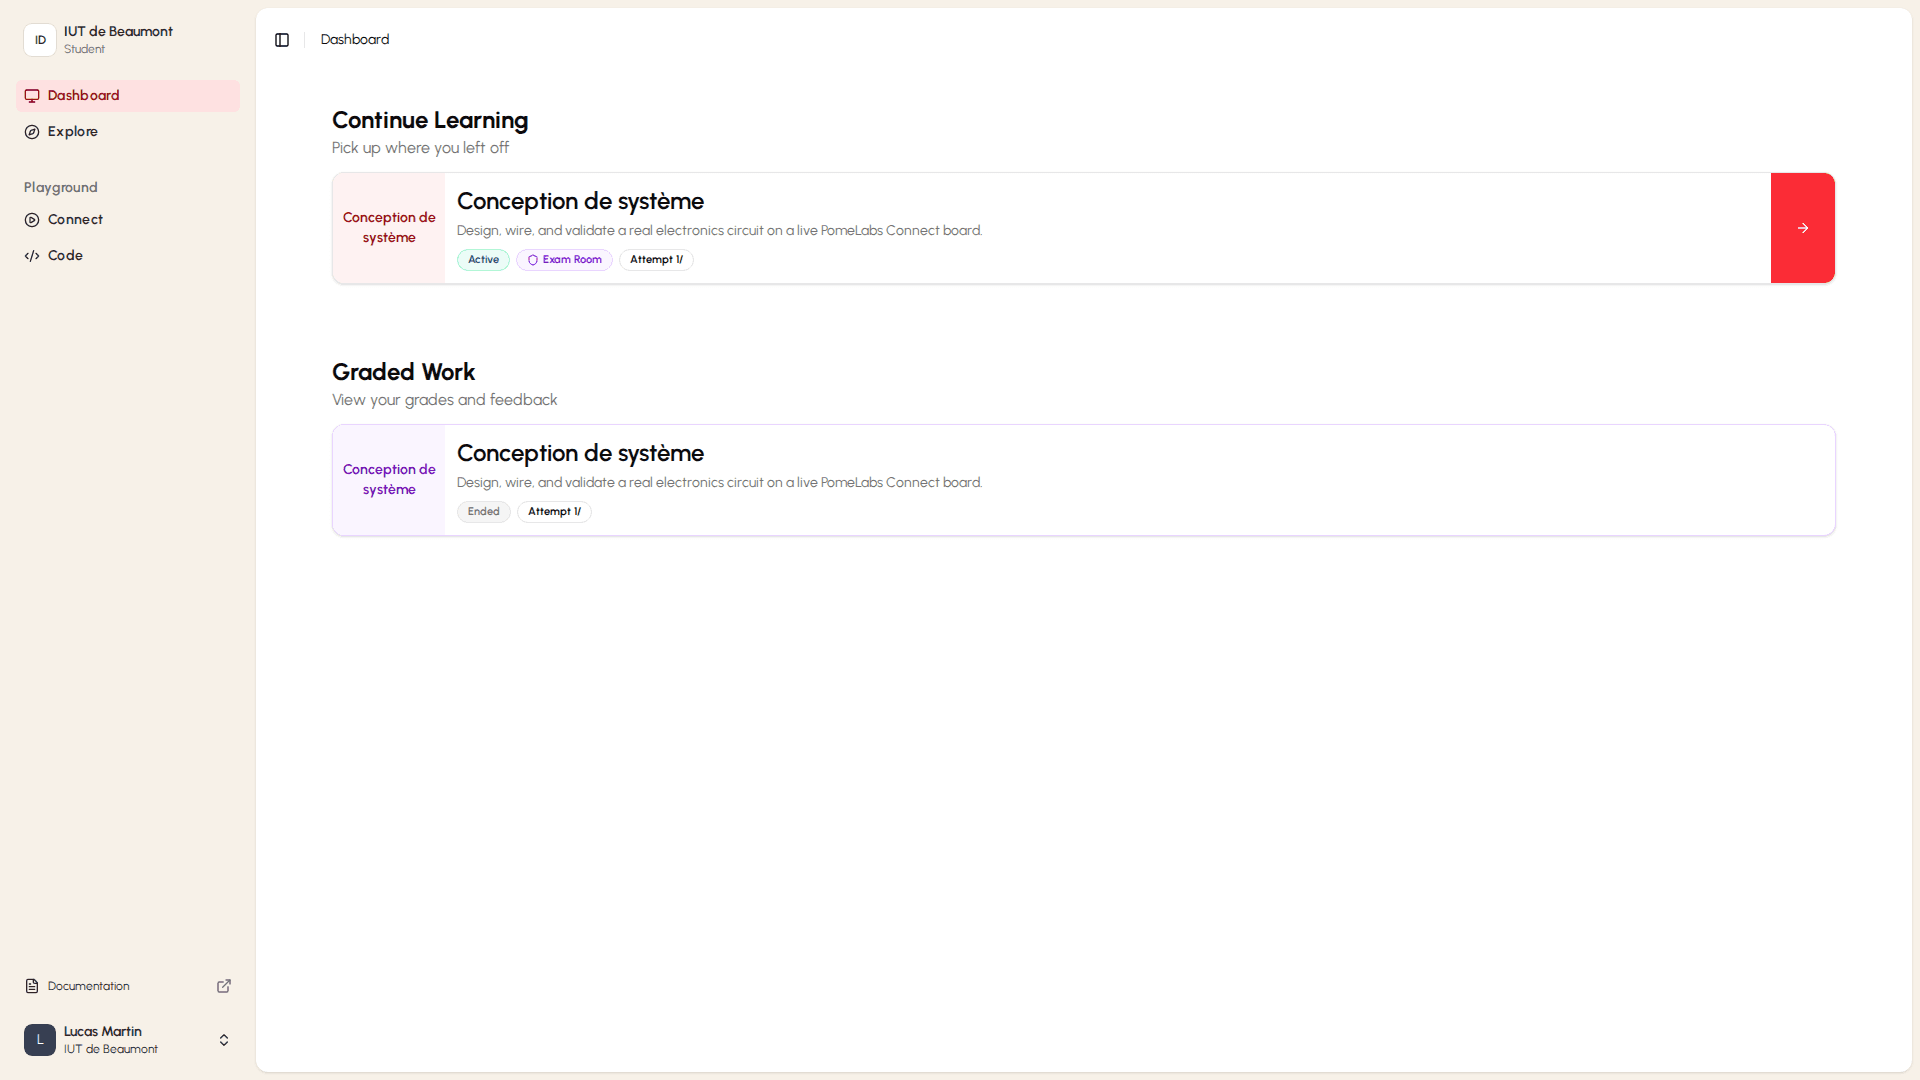Image resolution: width=1920 pixels, height=1080 pixels.
Task: Click 'Pick up where you left off' text
Action: point(420,148)
